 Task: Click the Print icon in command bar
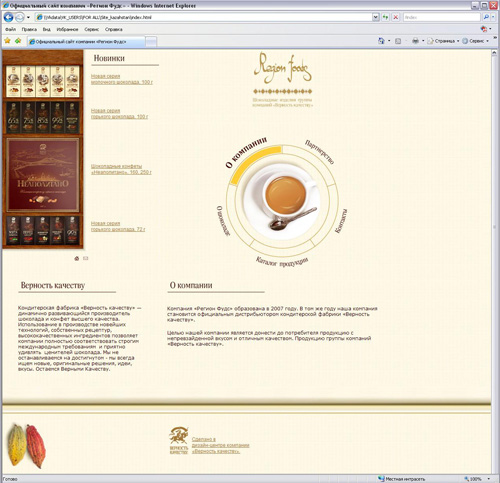click(x=415, y=41)
